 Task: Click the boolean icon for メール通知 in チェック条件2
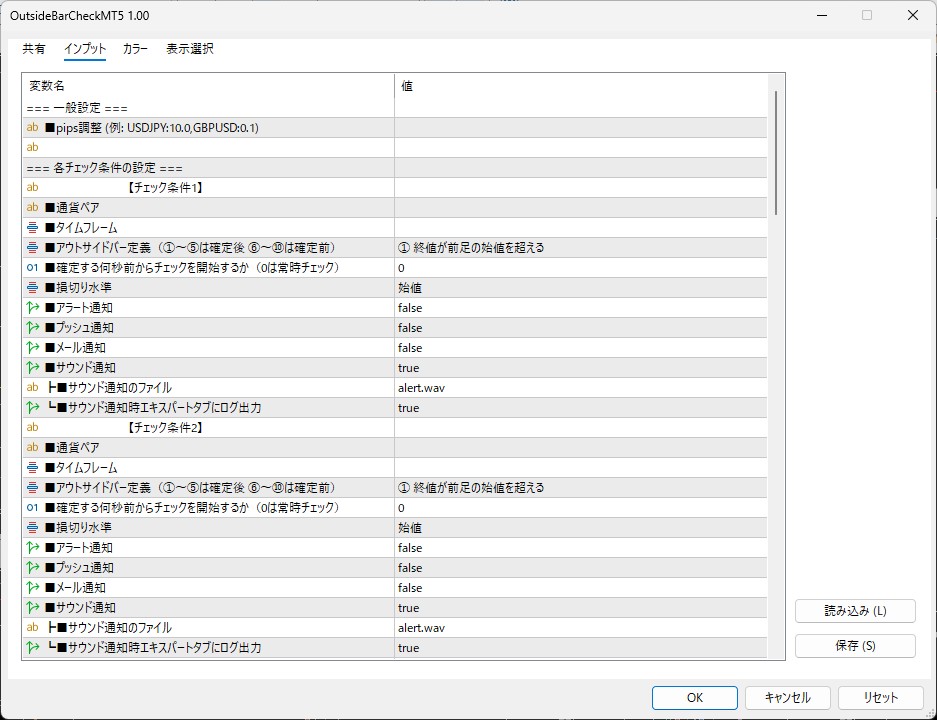coord(33,587)
